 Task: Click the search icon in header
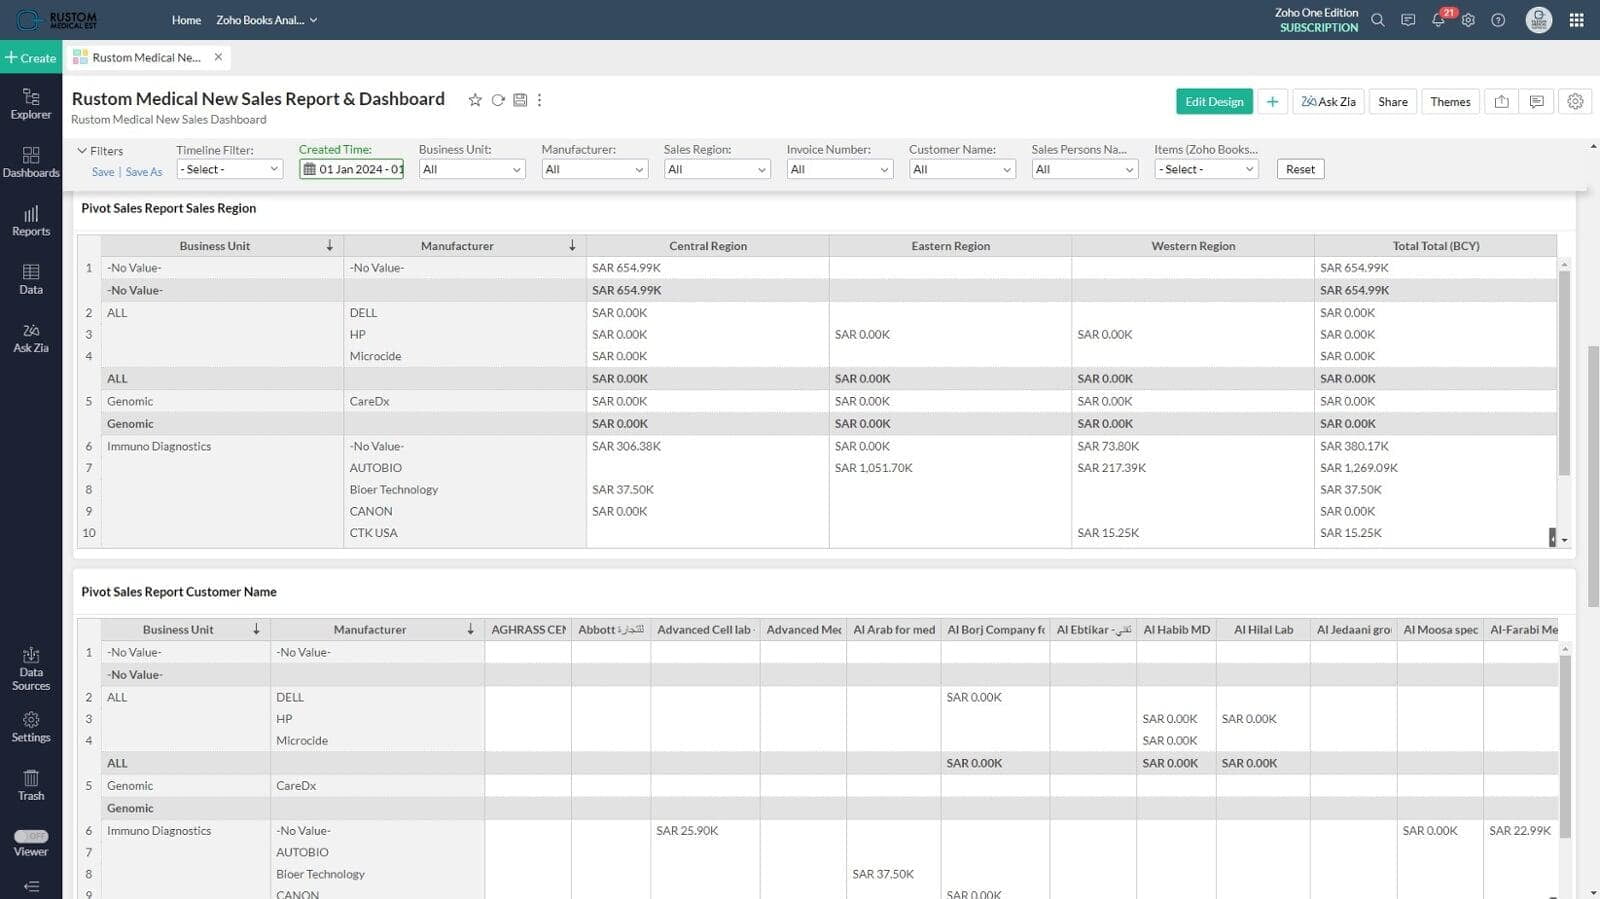coord(1378,20)
